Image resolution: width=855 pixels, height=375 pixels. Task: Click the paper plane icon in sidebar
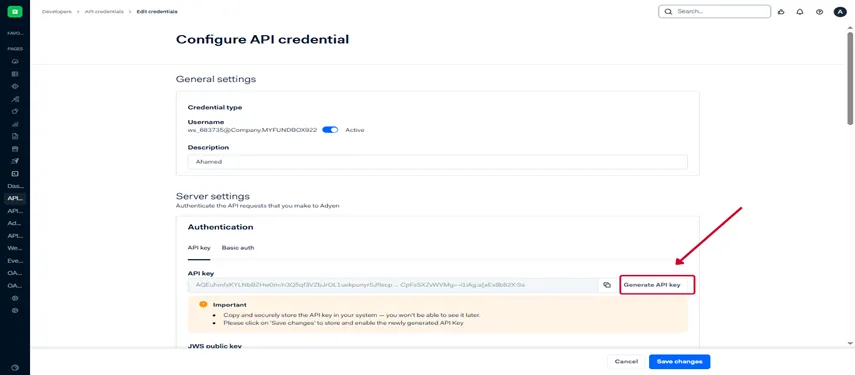coord(15,161)
